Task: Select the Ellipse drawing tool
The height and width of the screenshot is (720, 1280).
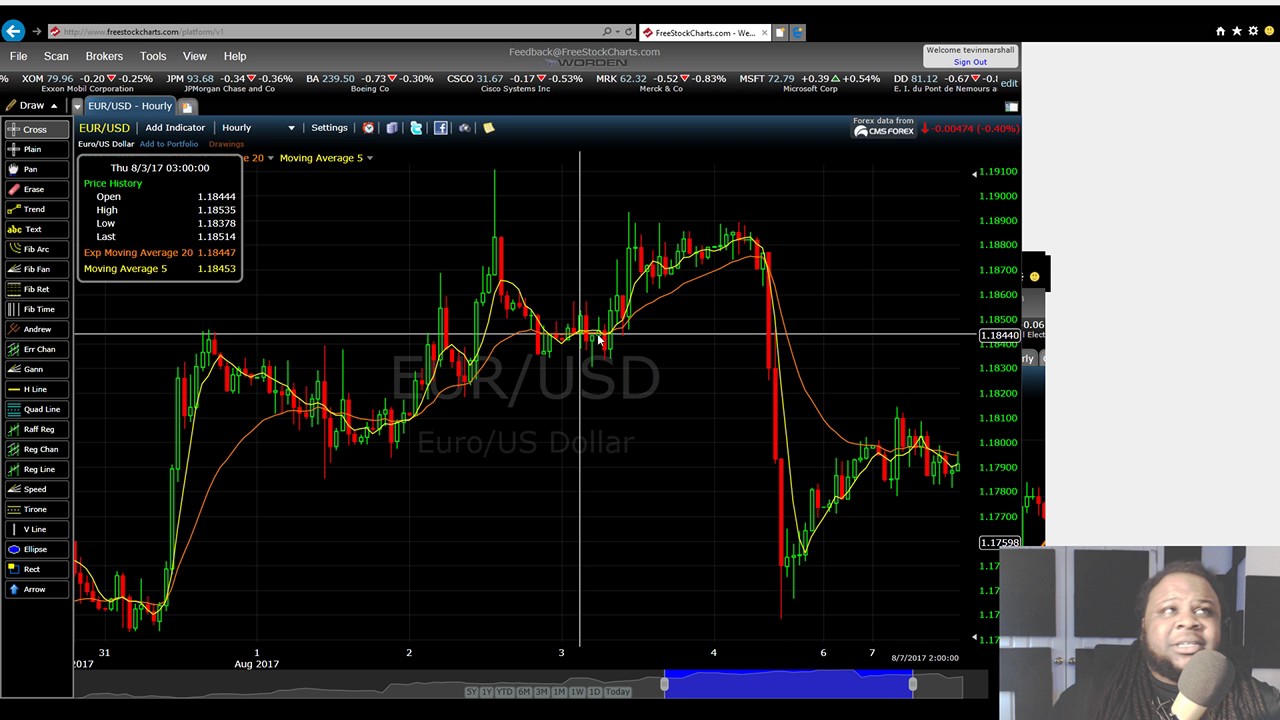Action: 36,549
